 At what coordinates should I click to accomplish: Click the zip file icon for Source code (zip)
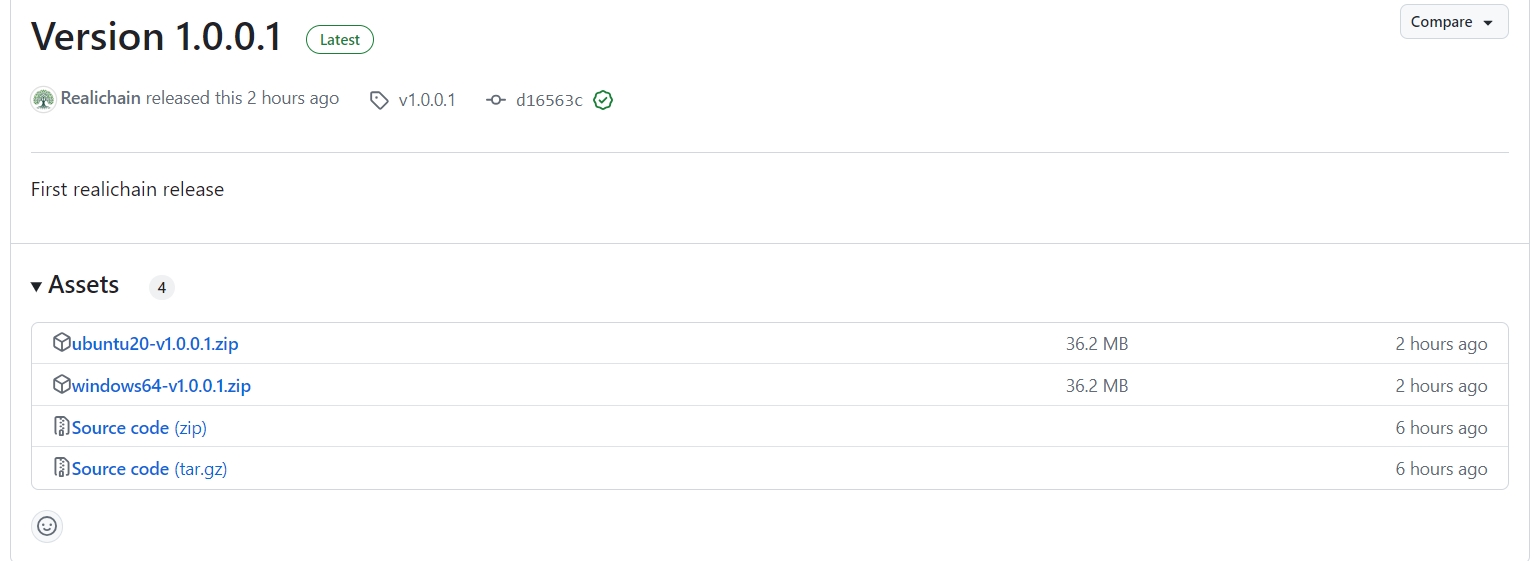(62, 427)
